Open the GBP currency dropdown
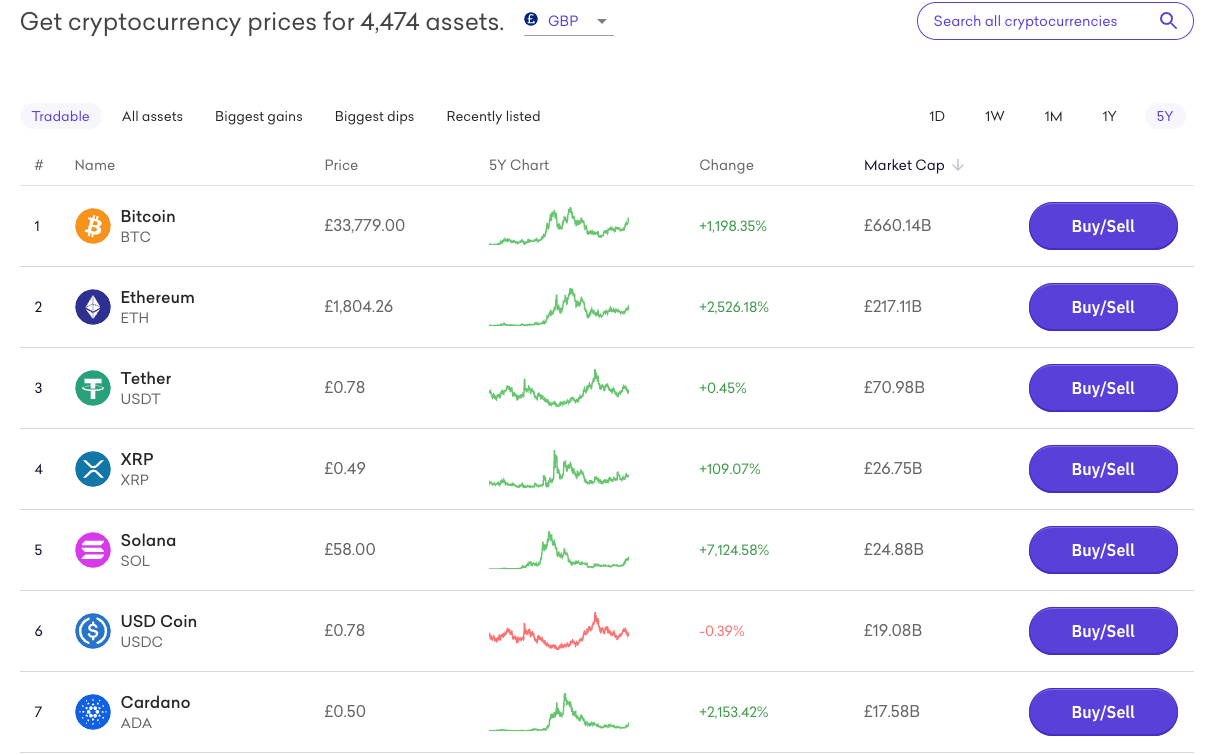Screen dimensions: 1210x755 568,21
